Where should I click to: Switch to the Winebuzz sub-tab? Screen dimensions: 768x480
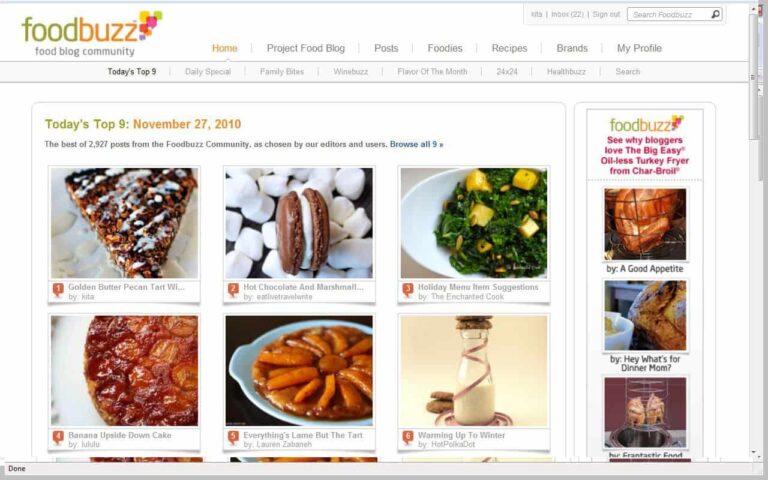[351, 72]
